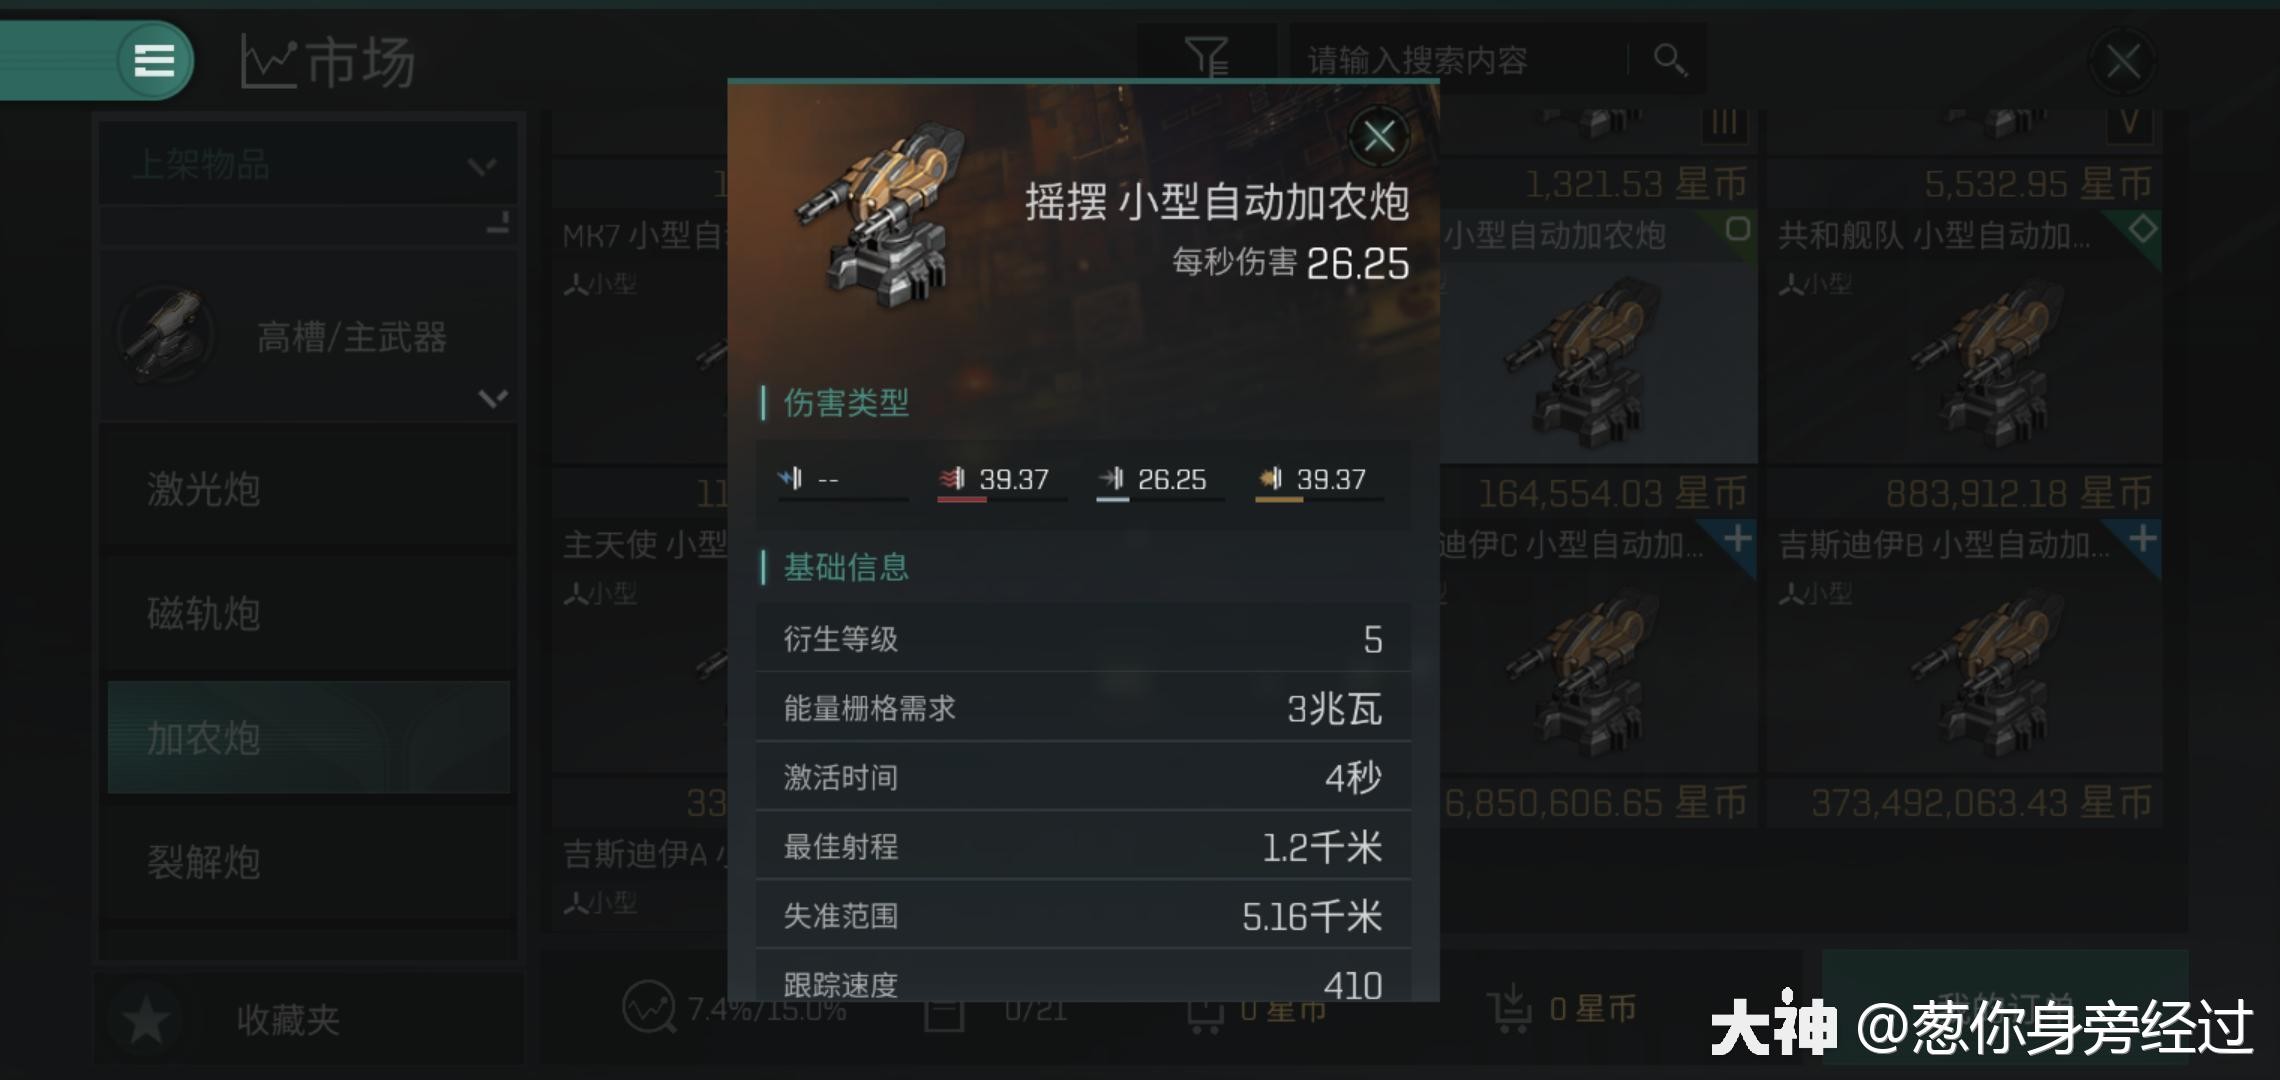This screenshot has height=1080, width=2280.
Task: Click the favorites star icon
Action: [147, 1020]
